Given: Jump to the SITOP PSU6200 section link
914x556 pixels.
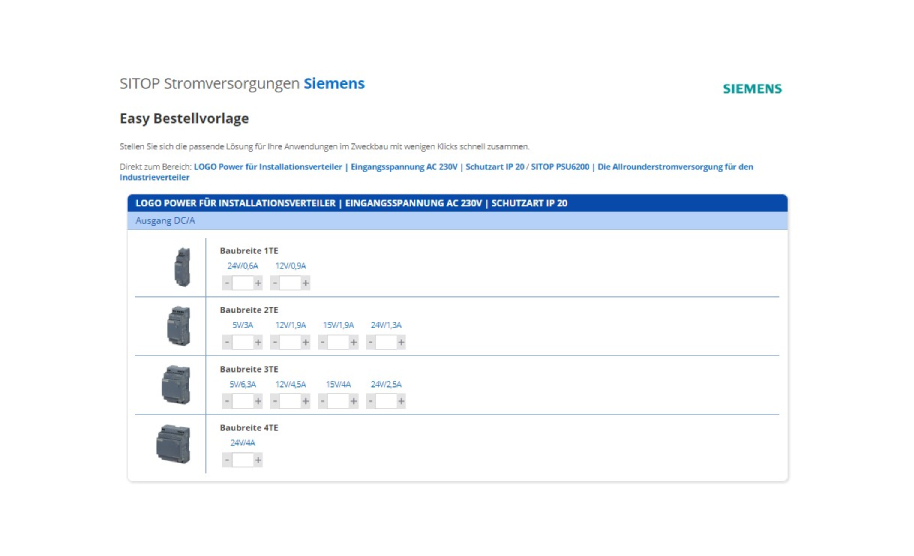Looking at the screenshot, I should (560, 166).
